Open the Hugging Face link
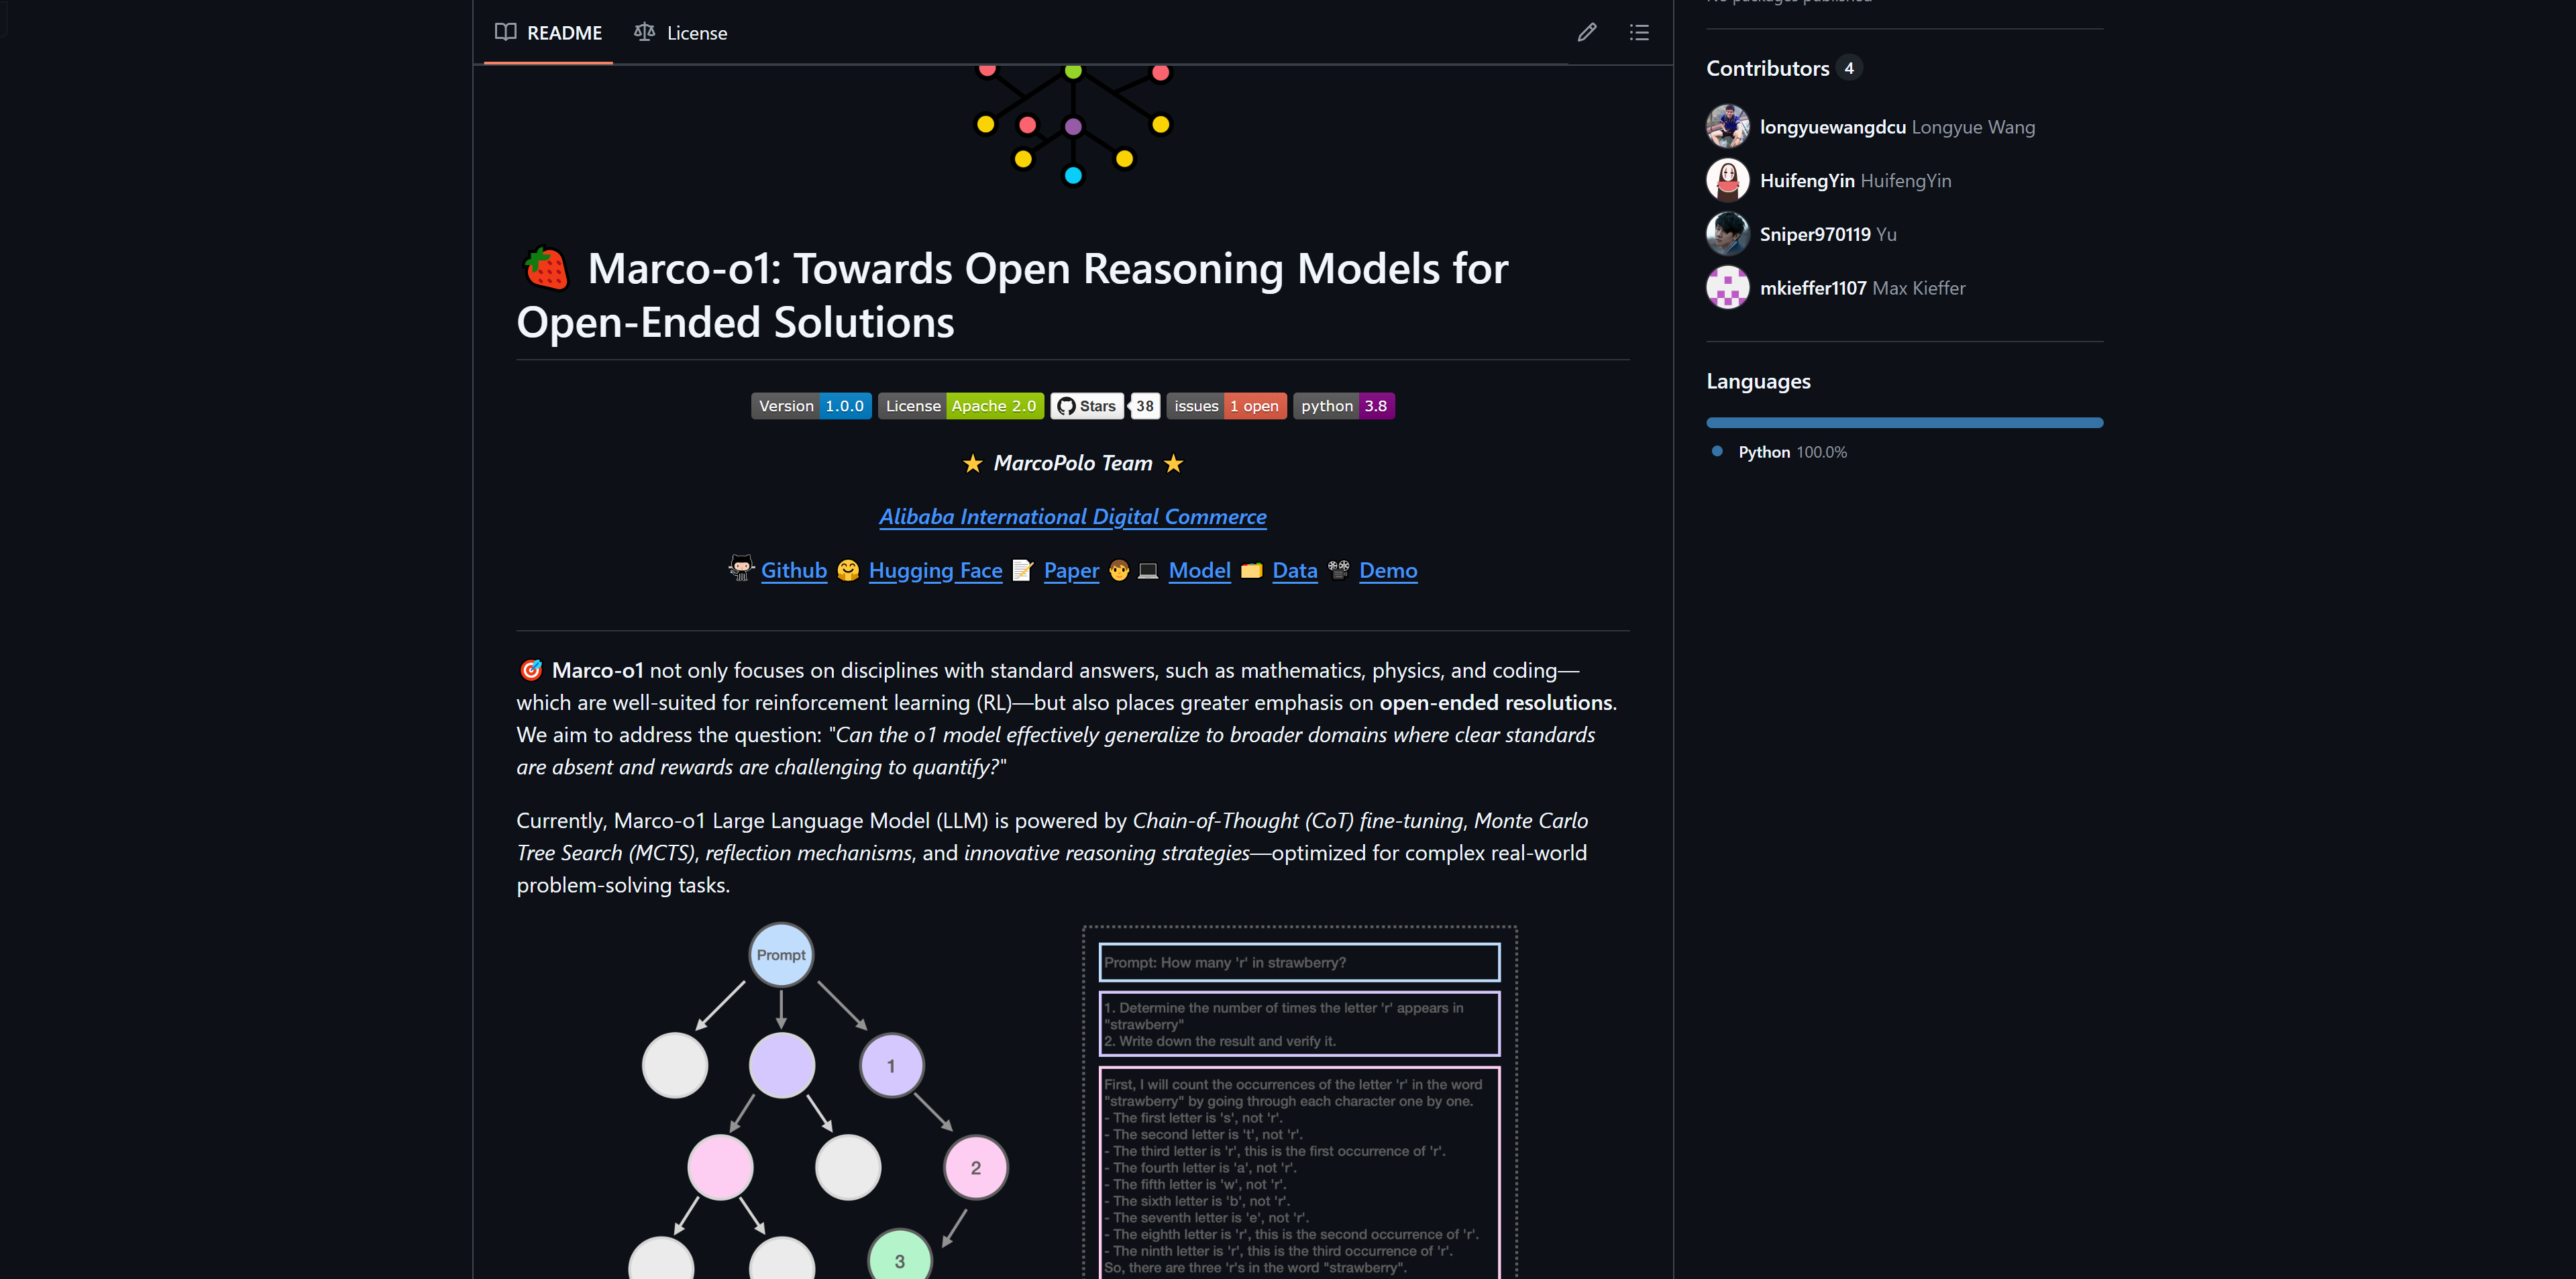Image resolution: width=2576 pixels, height=1279 pixels. [x=935, y=570]
